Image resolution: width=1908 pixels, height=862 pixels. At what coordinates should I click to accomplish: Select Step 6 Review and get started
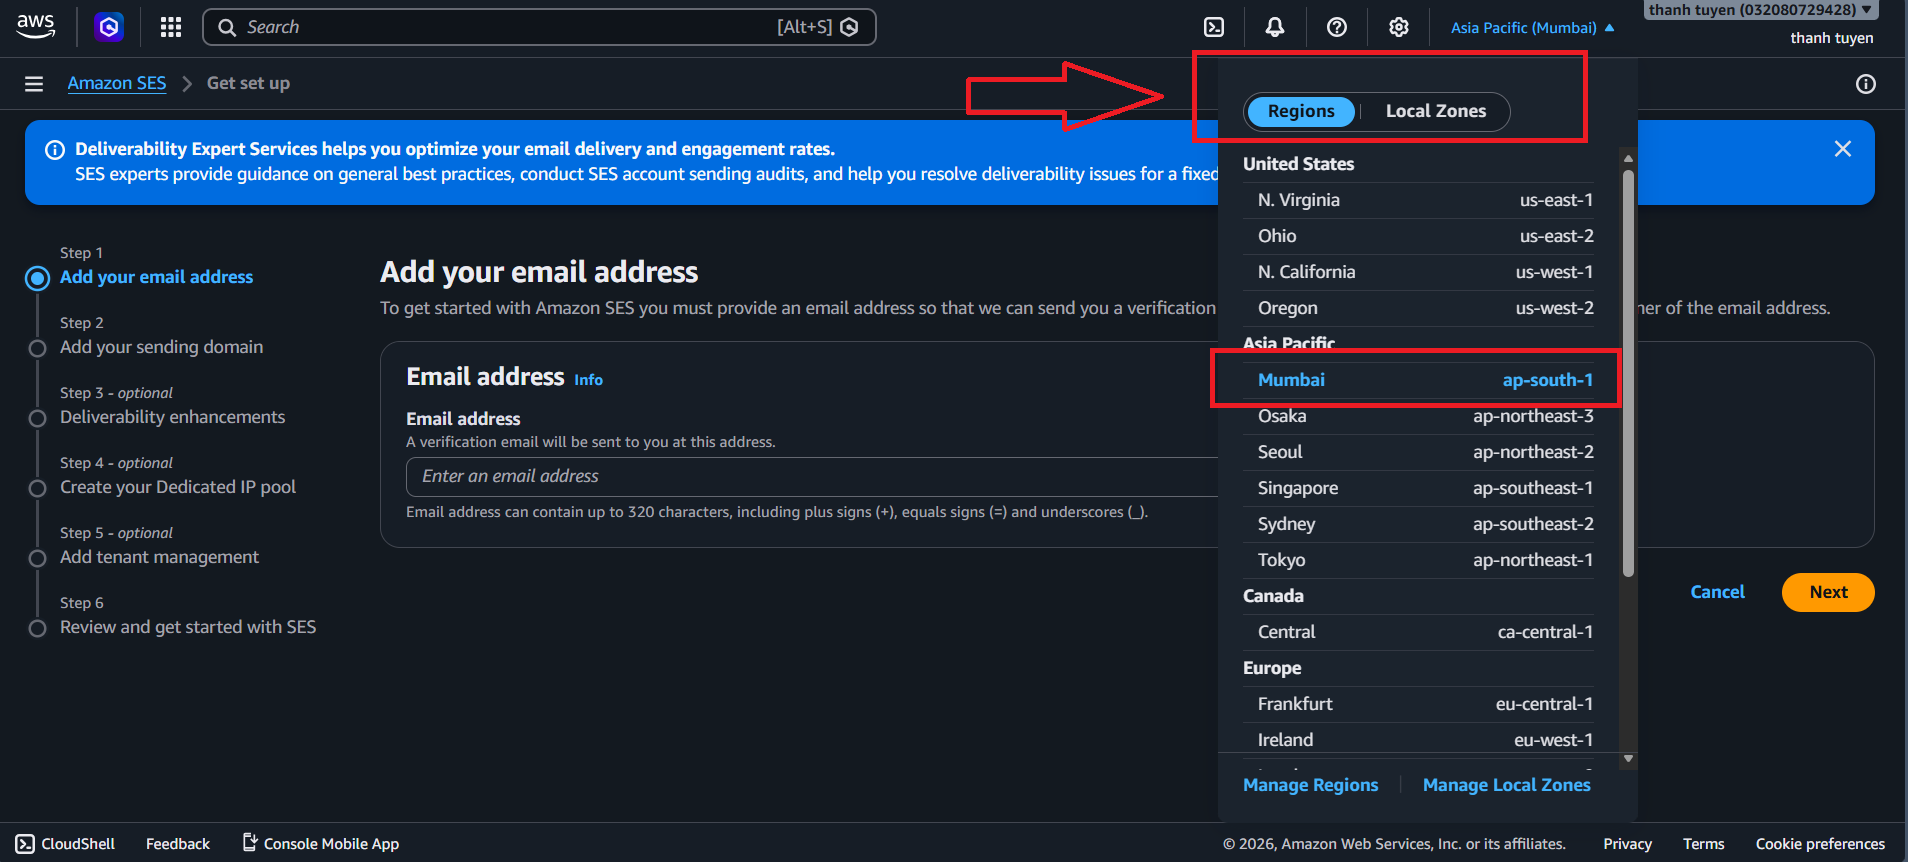click(188, 627)
